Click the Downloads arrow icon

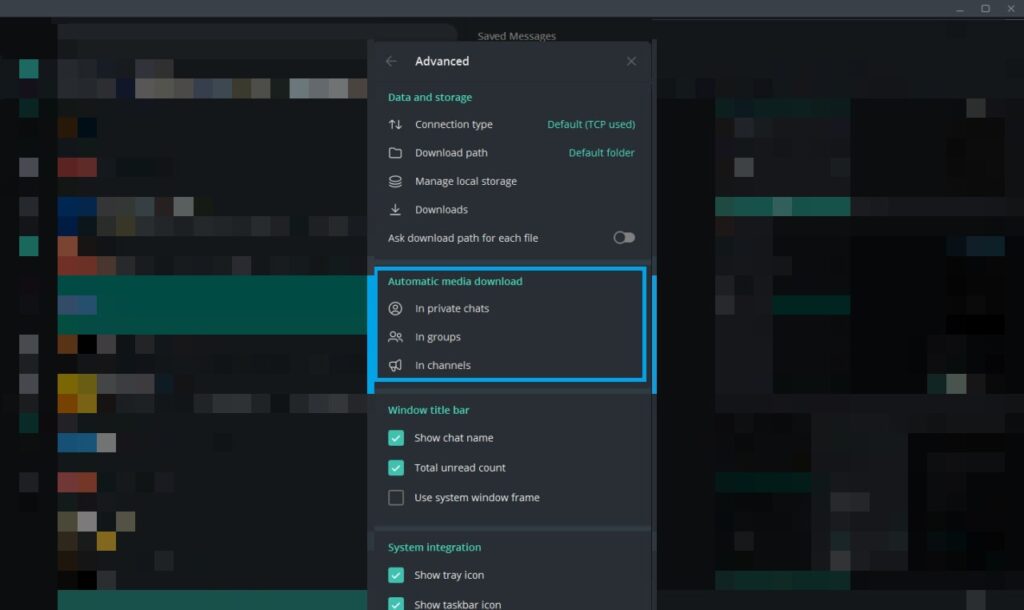pos(395,210)
